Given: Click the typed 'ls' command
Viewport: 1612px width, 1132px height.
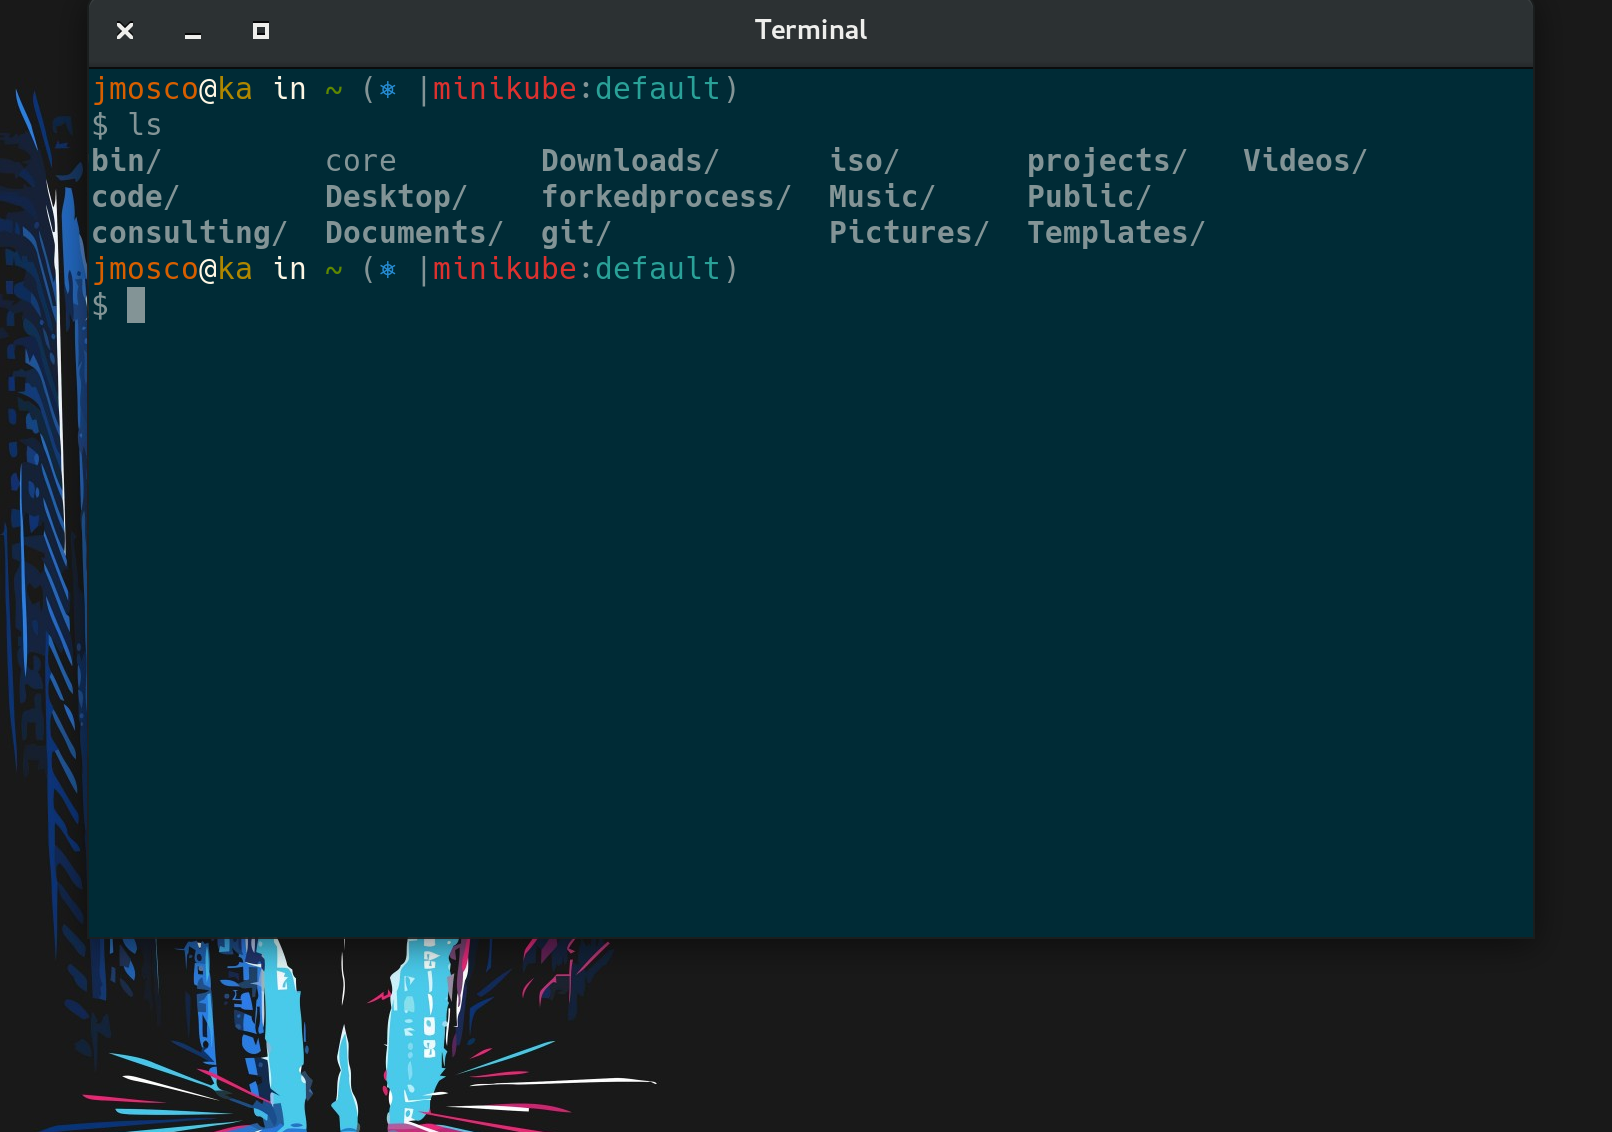Looking at the screenshot, I should pos(145,125).
